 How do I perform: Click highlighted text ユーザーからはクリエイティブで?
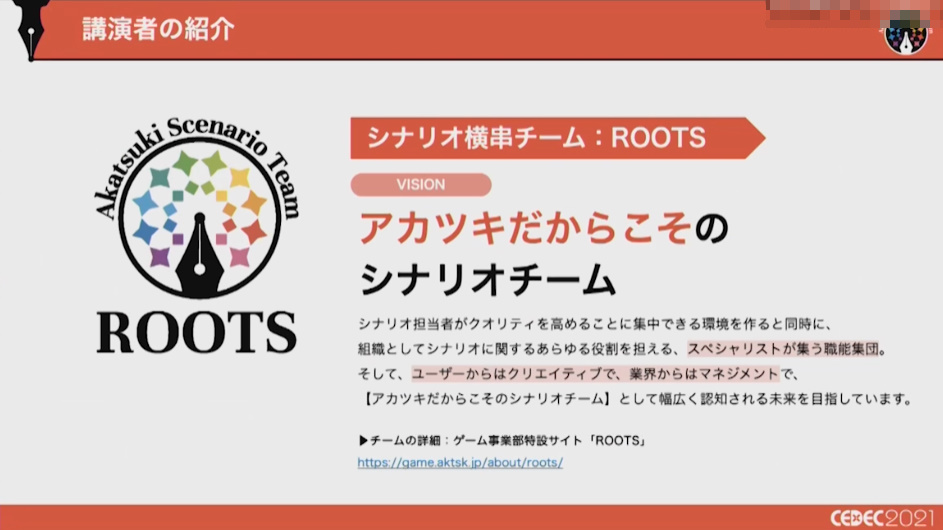pyautogui.click(x=515, y=374)
